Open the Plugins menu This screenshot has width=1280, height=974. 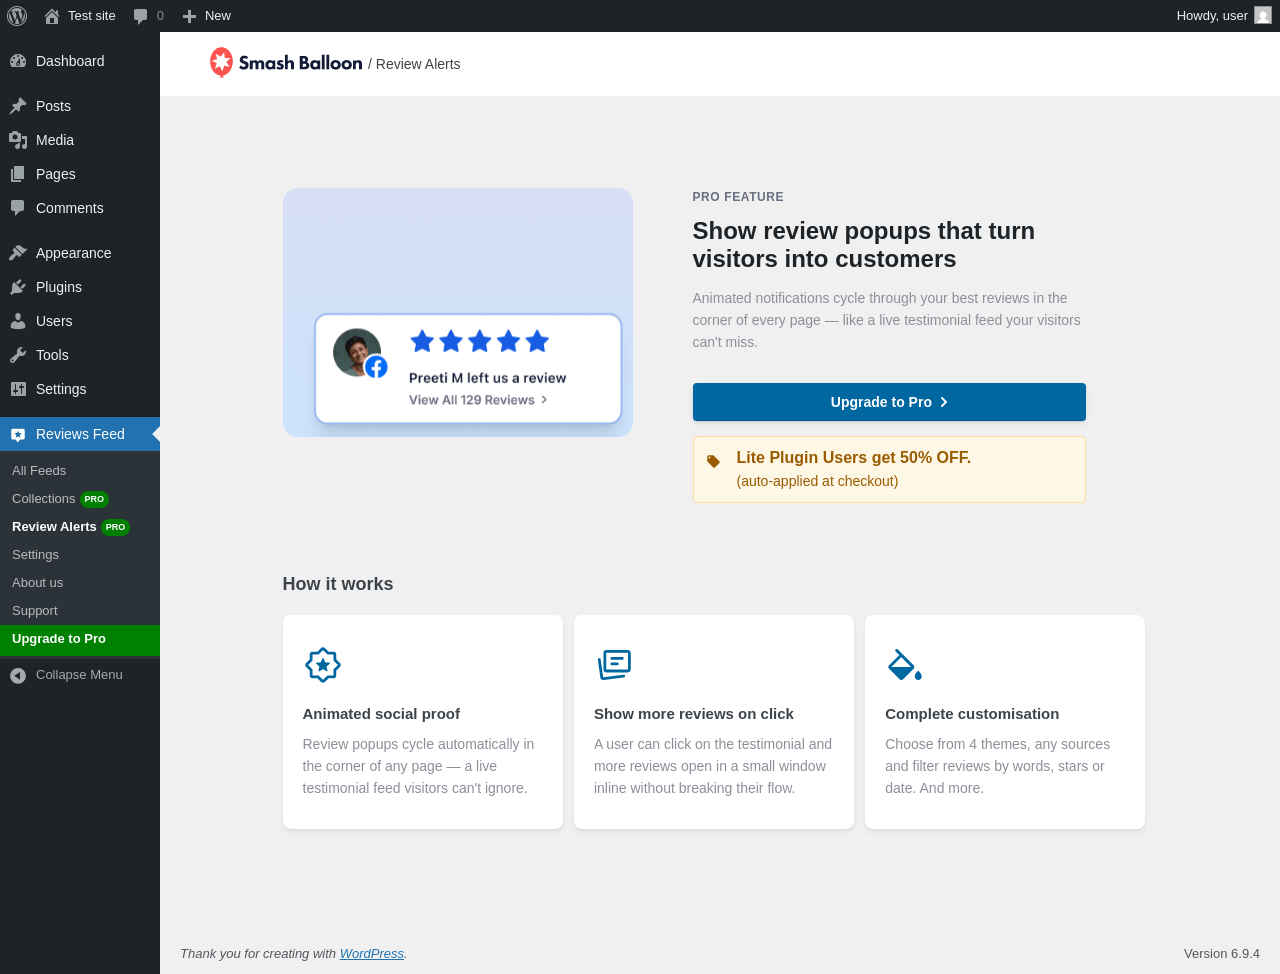(80, 287)
